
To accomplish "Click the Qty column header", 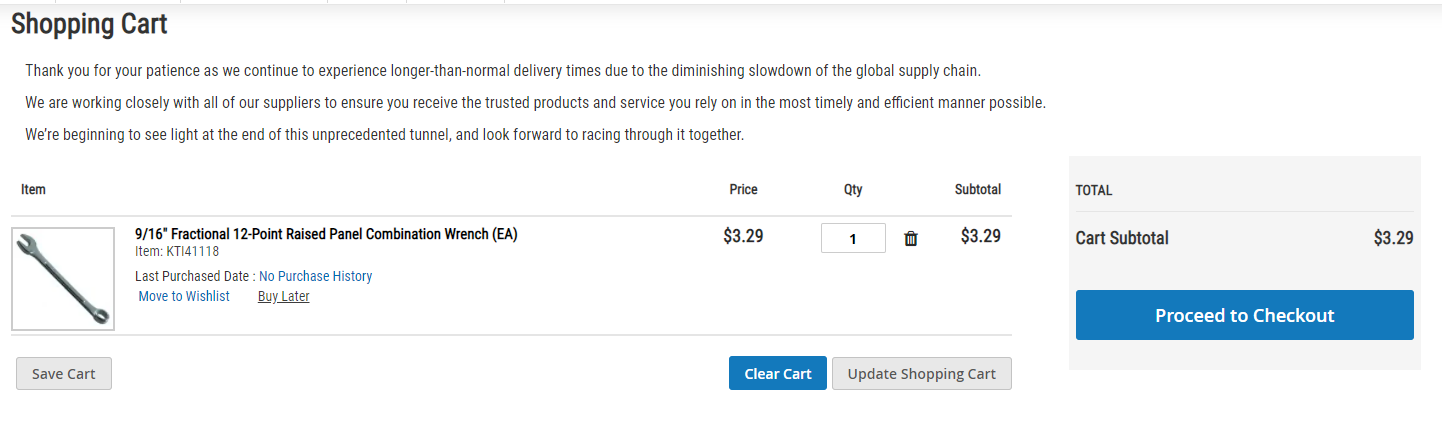I will tap(852, 189).
